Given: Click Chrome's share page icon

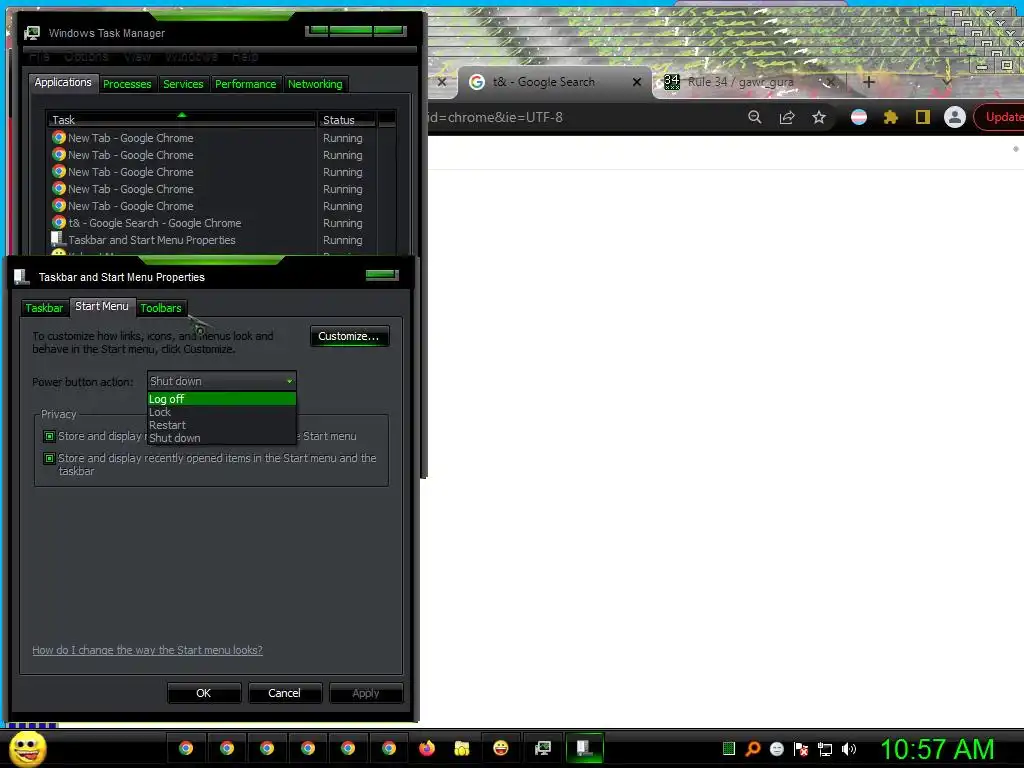Looking at the screenshot, I should (x=787, y=118).
